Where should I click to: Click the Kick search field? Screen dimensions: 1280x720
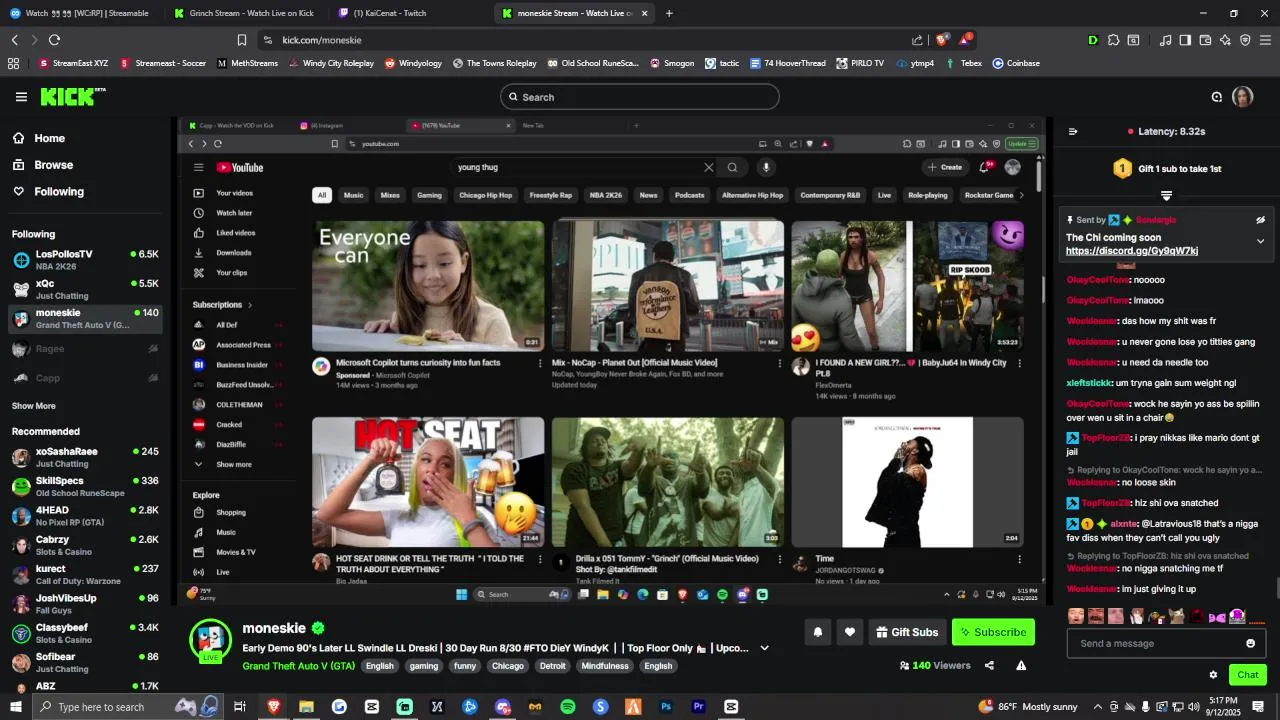(x=640, y=97)
